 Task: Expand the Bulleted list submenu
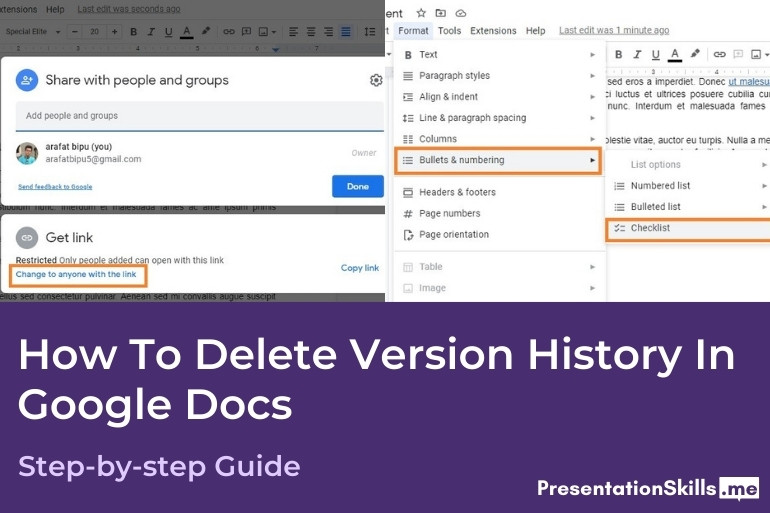coord(688,207)
